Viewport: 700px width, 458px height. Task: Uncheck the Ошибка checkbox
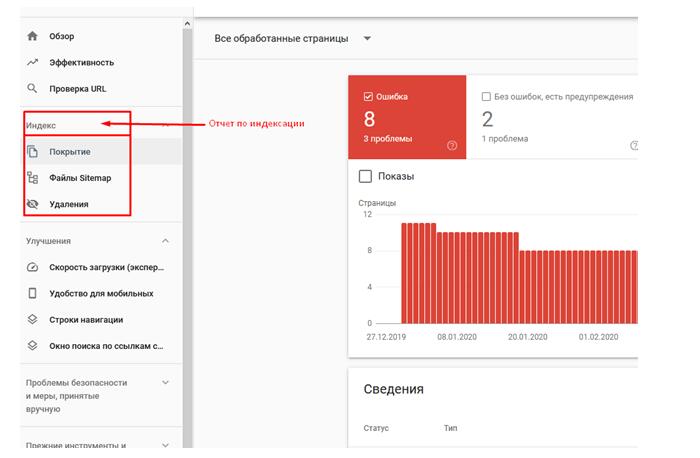[x=368, y=97]
